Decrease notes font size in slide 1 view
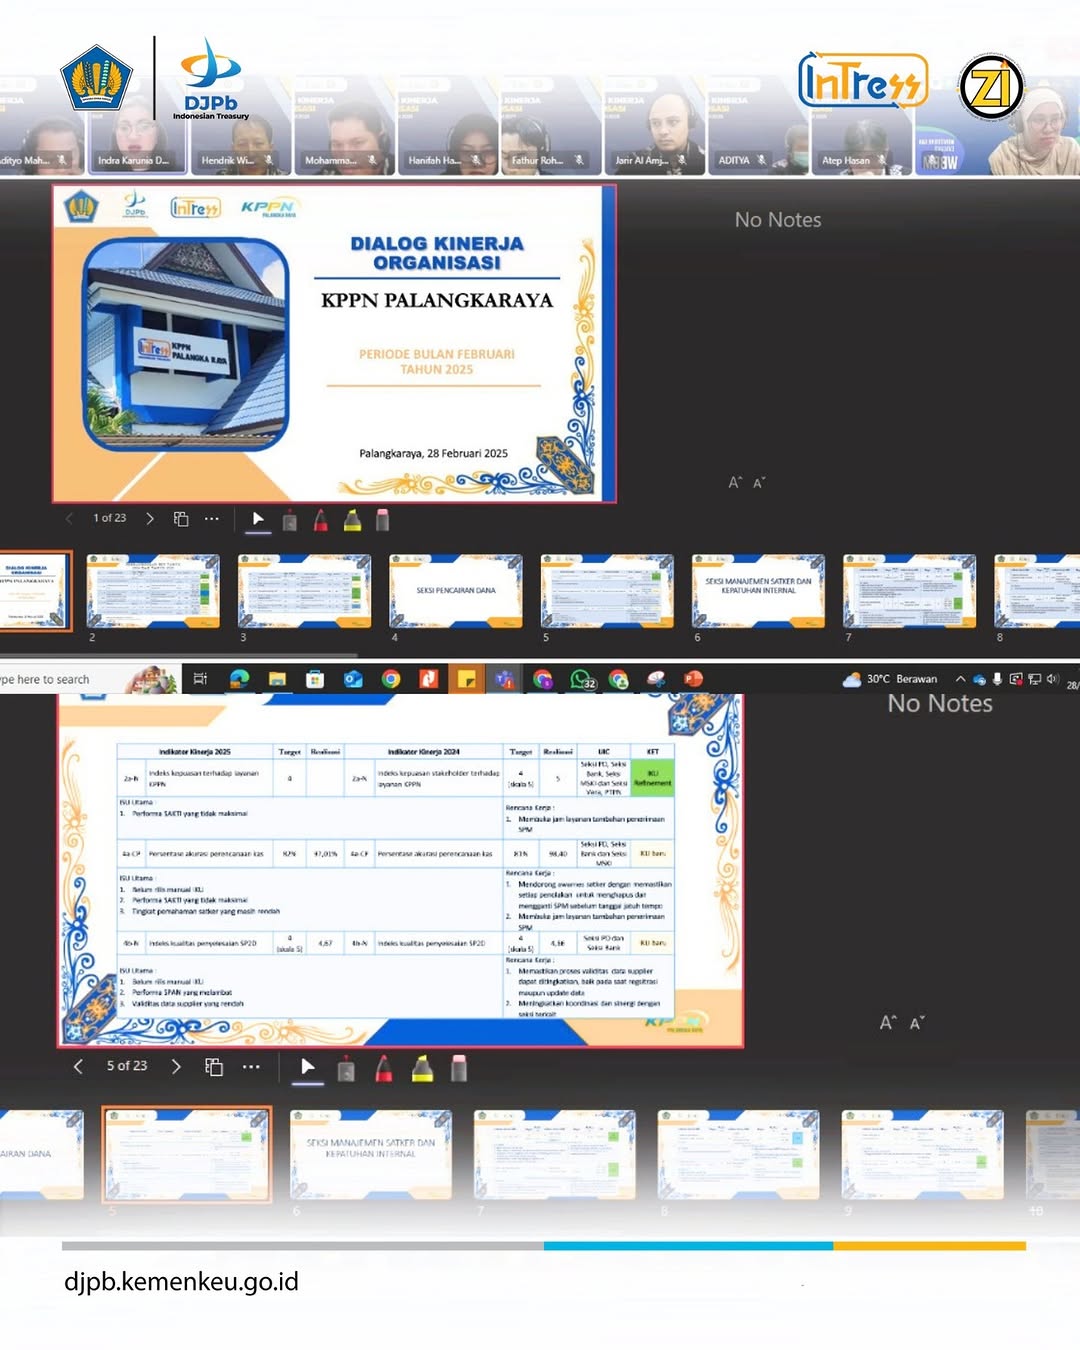 [x=759, y=483]
